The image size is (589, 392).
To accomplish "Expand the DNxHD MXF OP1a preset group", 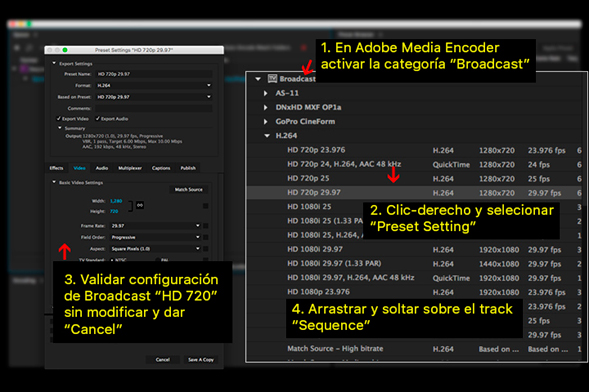I will click(x=266, y=107).
